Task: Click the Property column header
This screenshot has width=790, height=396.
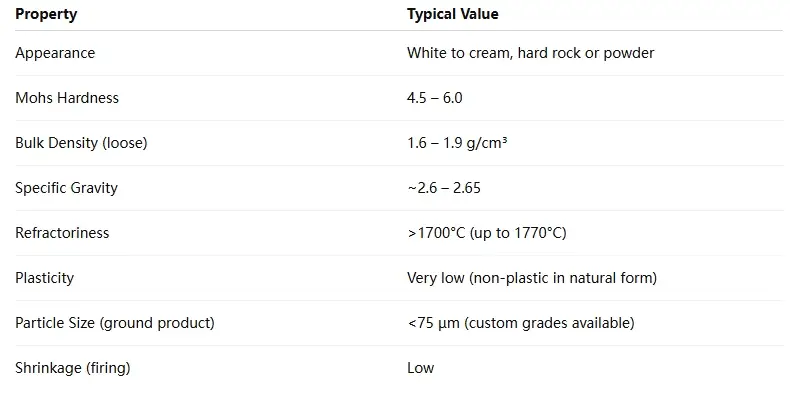Action: click(x=46, y=14)
